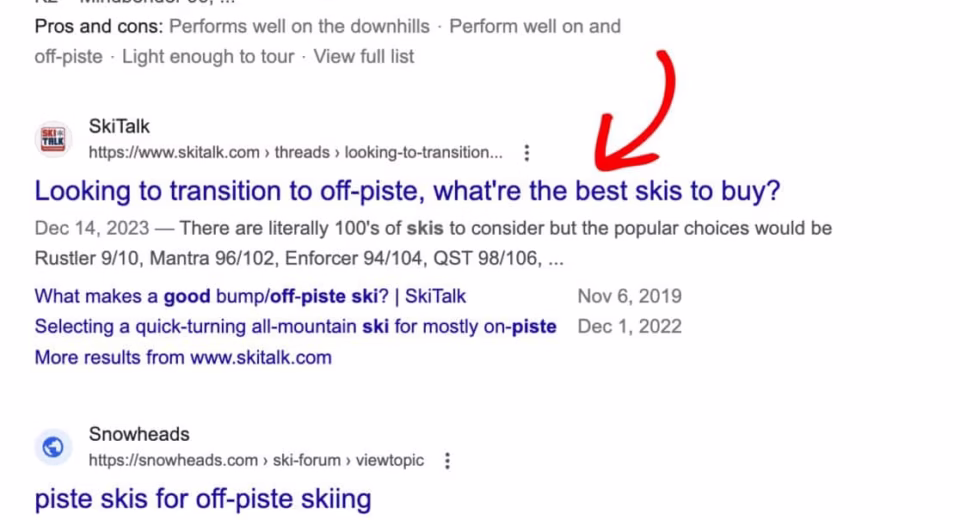Click the SkiTalk site name

coord(119,127)
